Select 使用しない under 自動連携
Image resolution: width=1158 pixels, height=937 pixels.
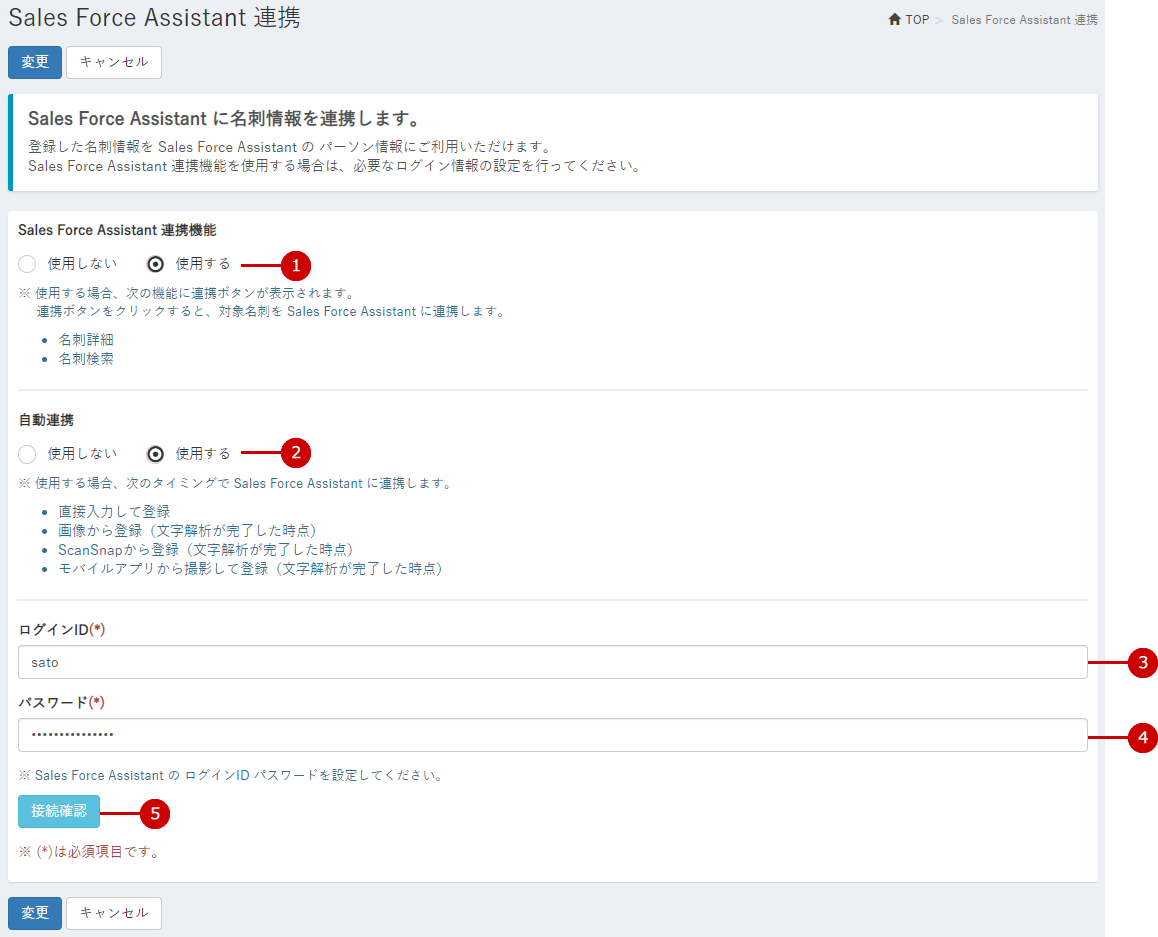tap(27, 453)
